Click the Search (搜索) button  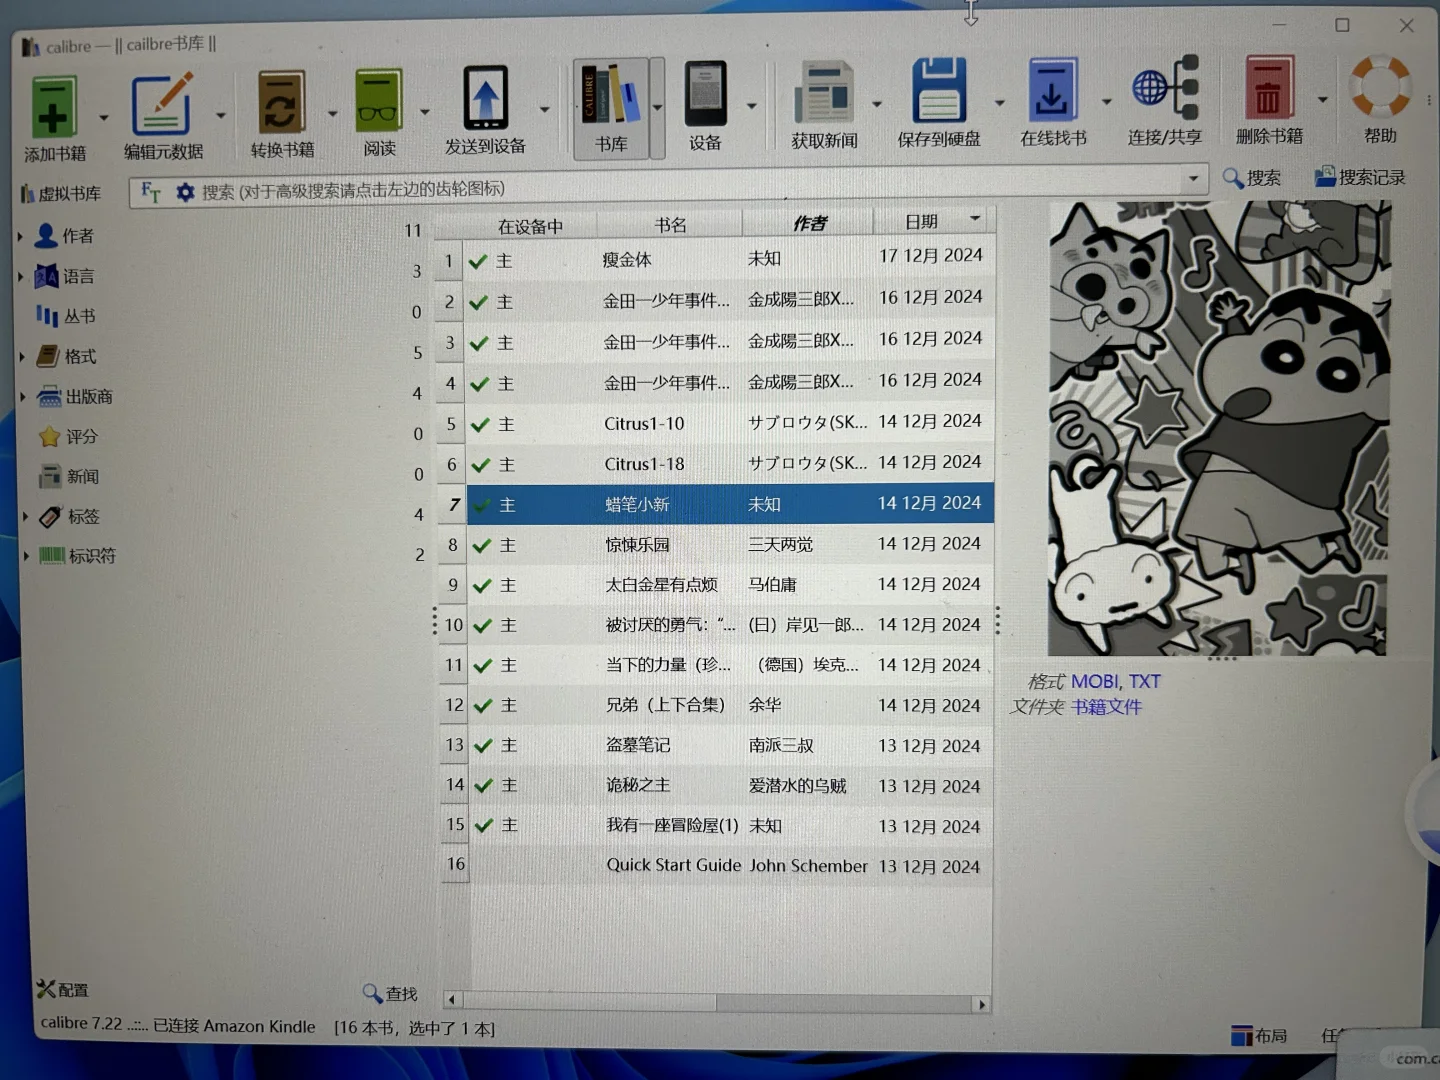1252,178
